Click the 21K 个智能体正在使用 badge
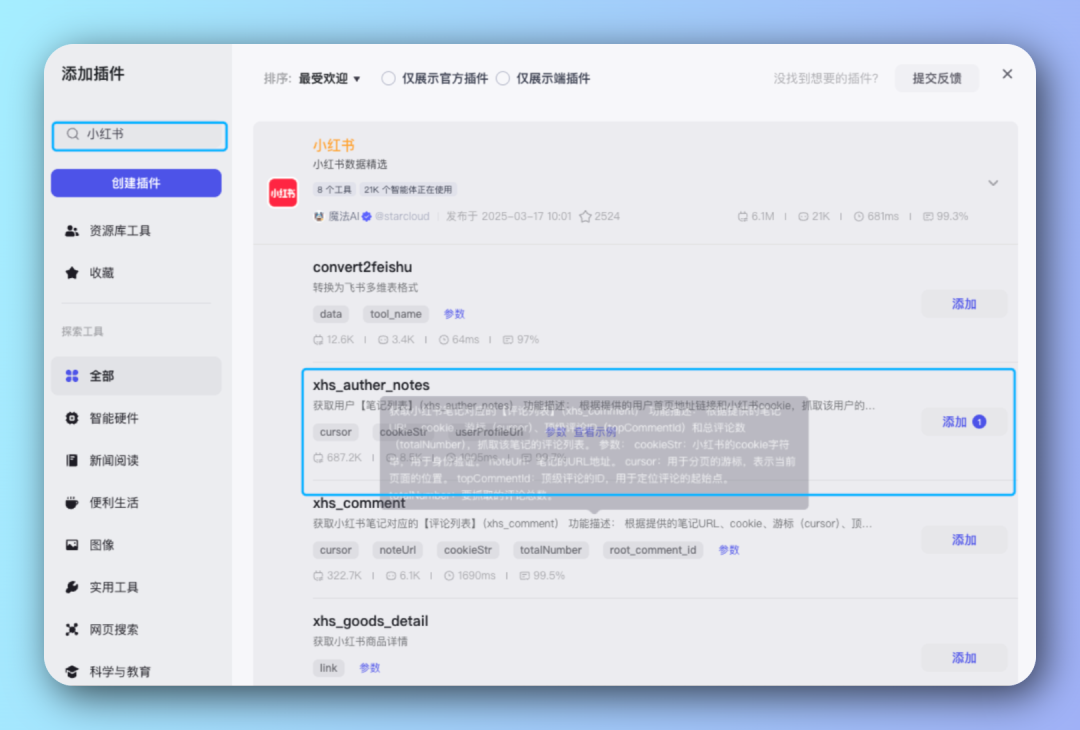This screenshot has height=730, width=1080. click(x=408, y=189)
